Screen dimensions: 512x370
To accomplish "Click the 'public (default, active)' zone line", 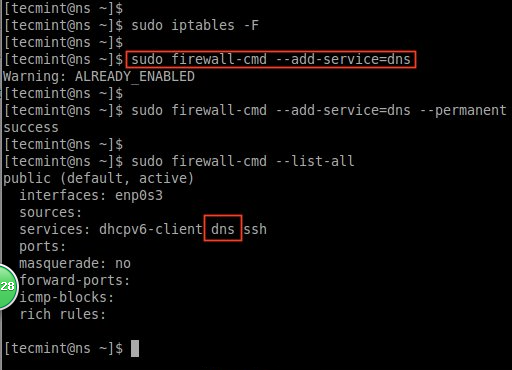I will [98, 178].
